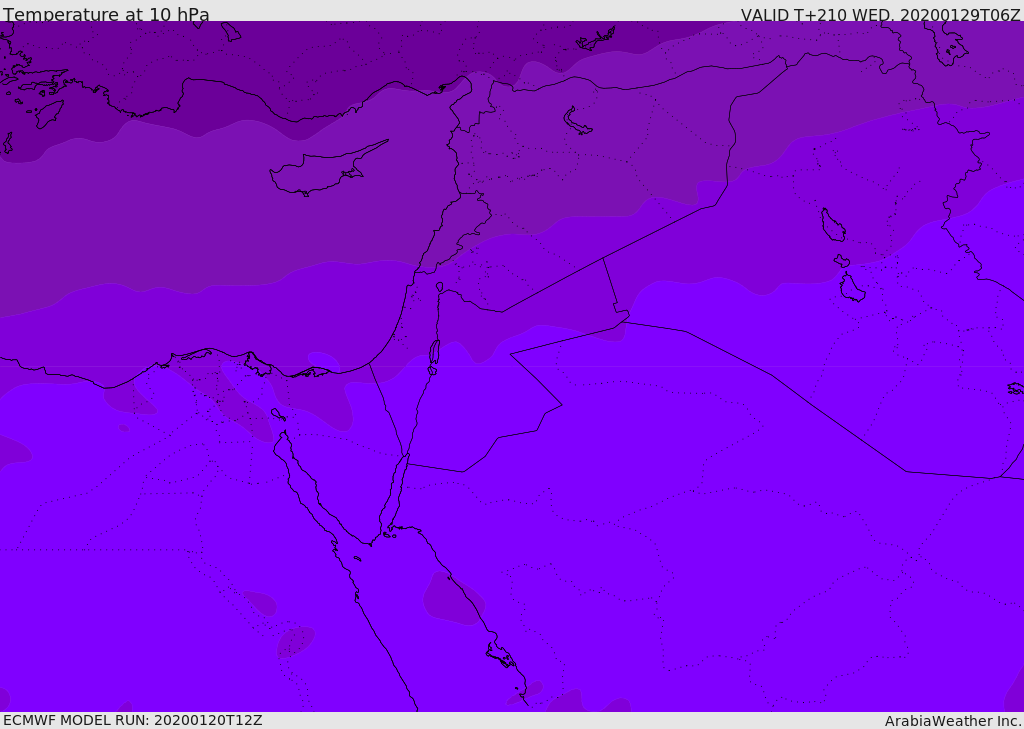
Task: Select the Lake Razzaza outline in Iraq
Action: [851, 288]
